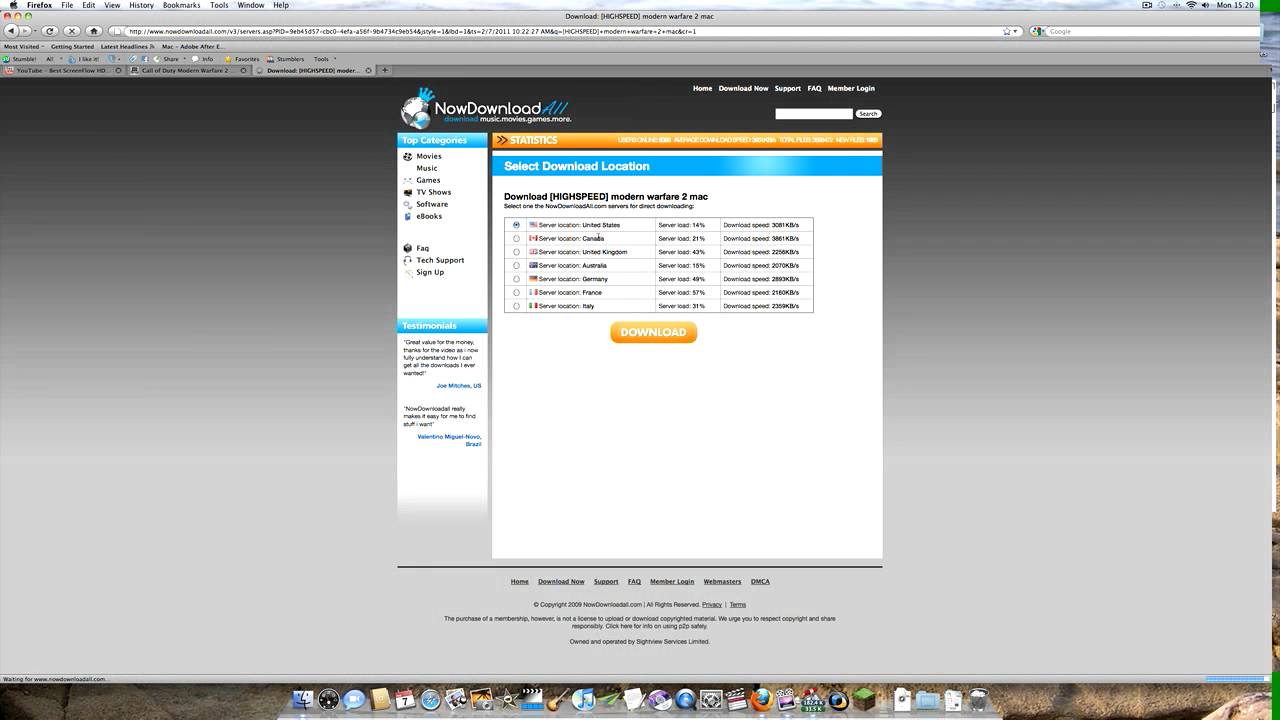Click the Stumble! toolbar icon
This screenshot has height=720, width=1280.
pos(20,59)
